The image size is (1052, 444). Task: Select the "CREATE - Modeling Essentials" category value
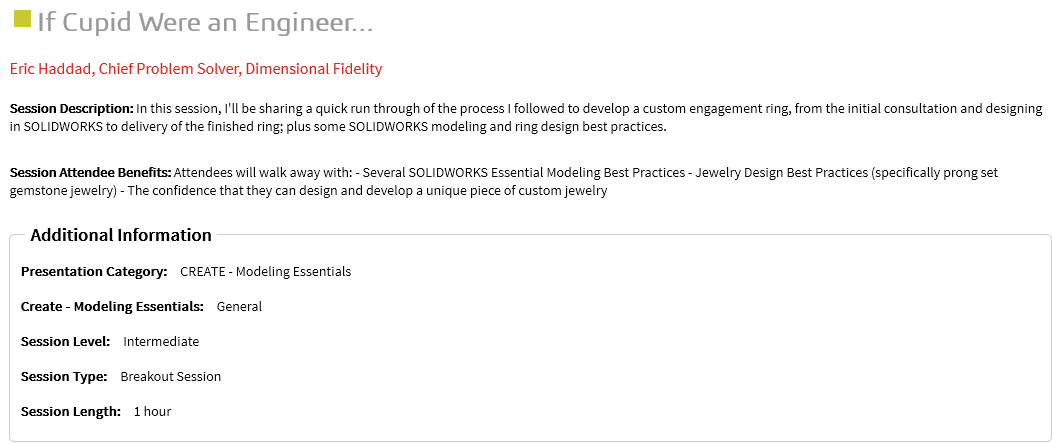[265, 272]
